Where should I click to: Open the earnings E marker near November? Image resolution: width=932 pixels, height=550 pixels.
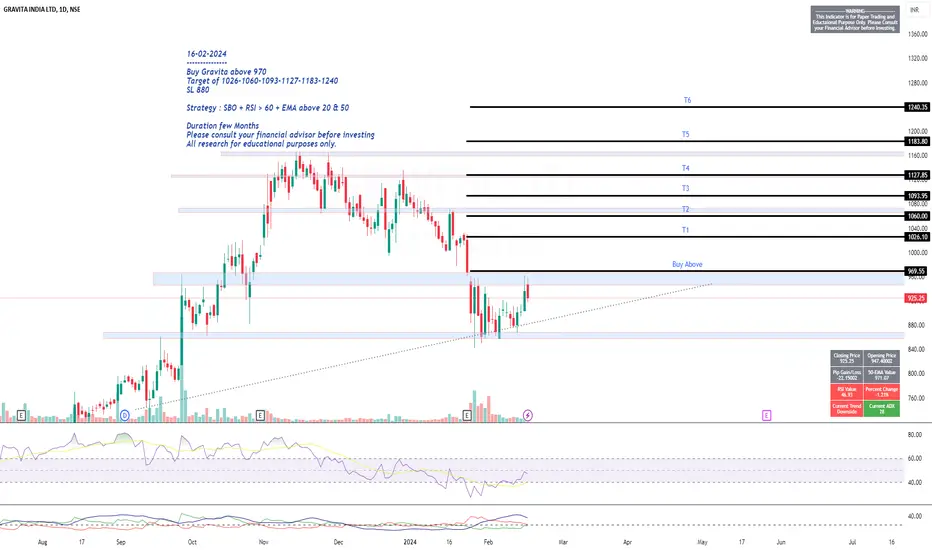[260, 416]
